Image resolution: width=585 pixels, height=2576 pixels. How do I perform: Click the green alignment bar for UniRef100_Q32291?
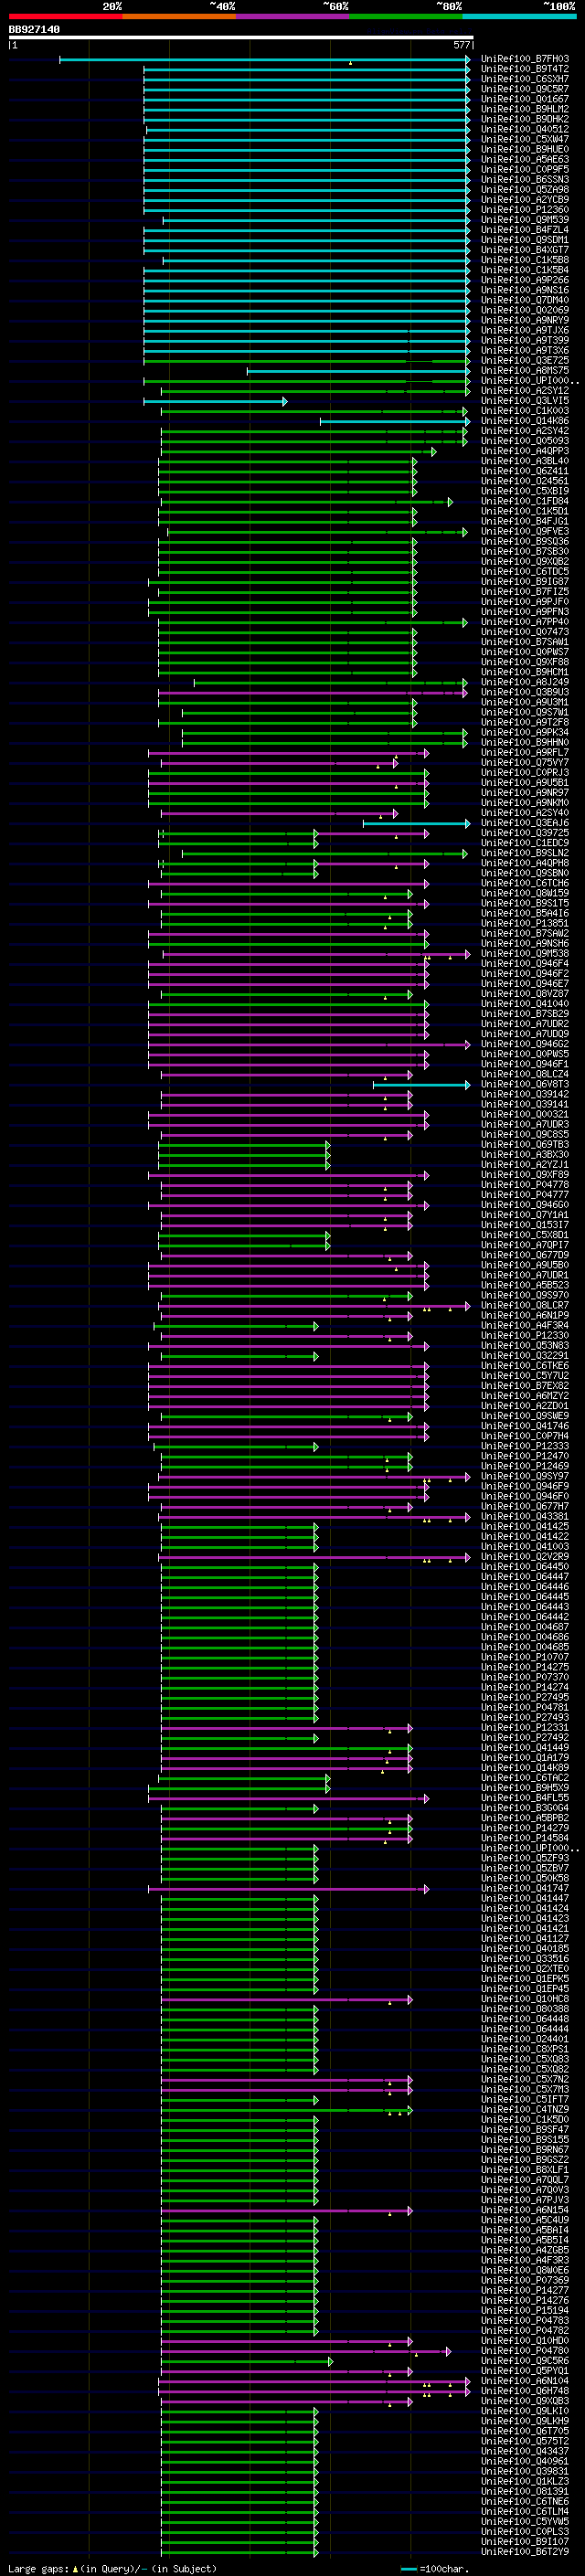point(239,1356)
